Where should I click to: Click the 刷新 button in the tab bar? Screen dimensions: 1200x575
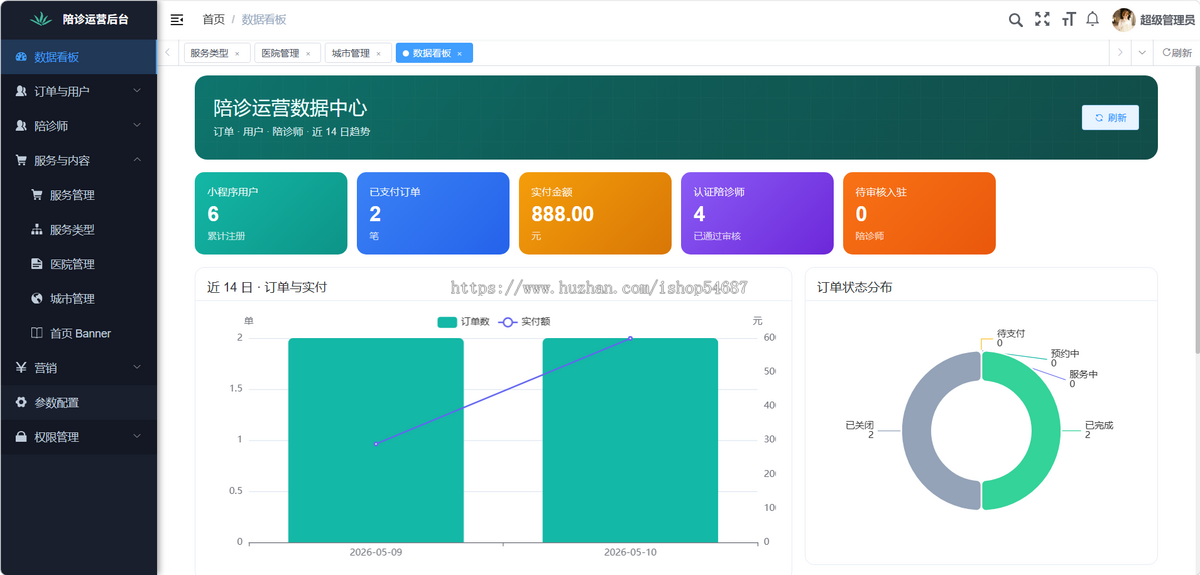coord(1177,53)
